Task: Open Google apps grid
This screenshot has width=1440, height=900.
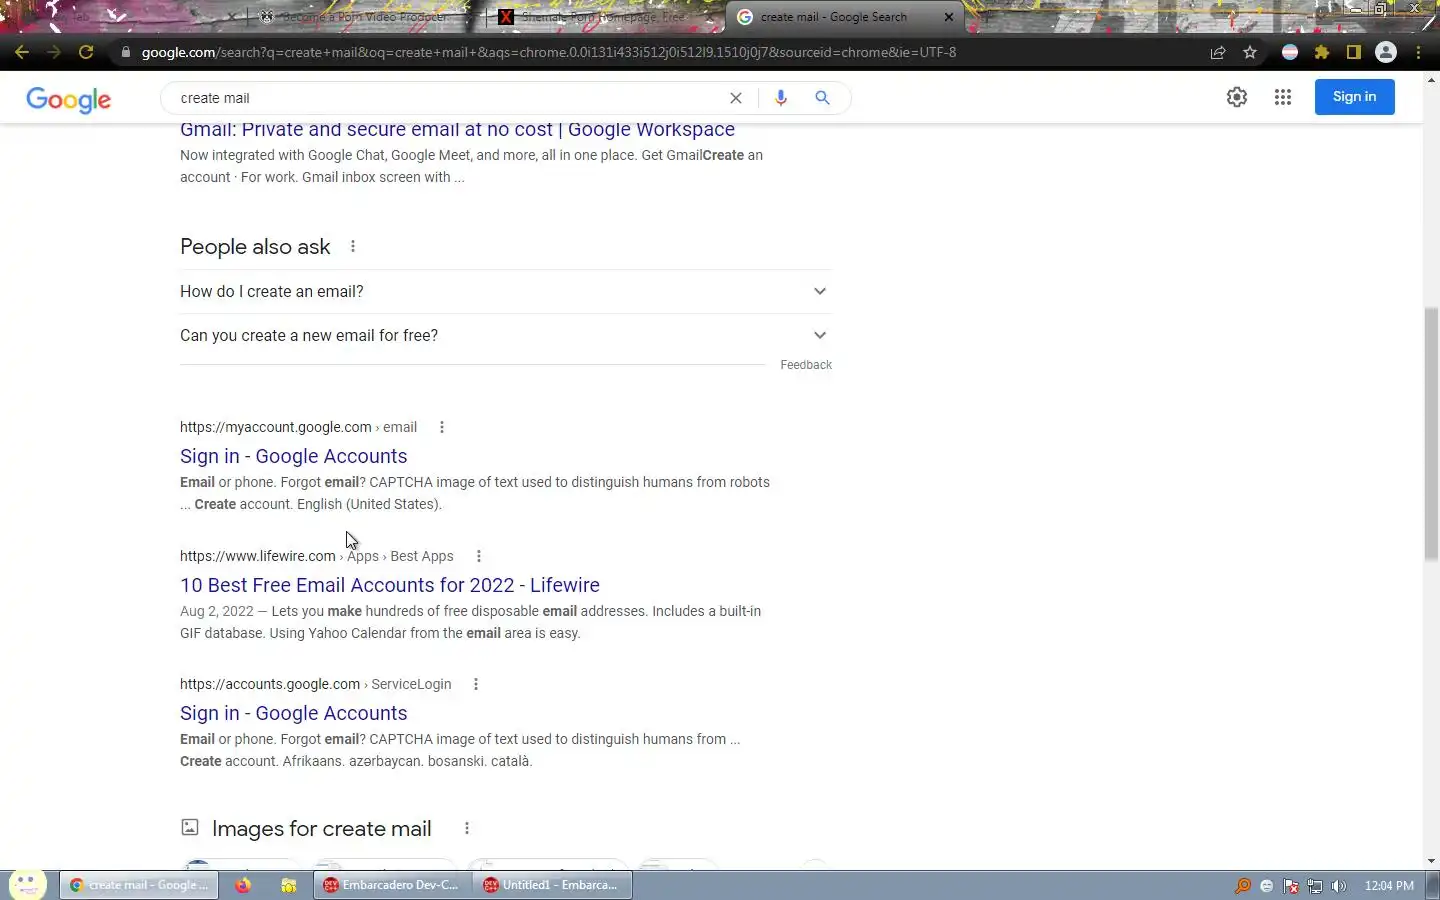Action: pos(1283,97)
